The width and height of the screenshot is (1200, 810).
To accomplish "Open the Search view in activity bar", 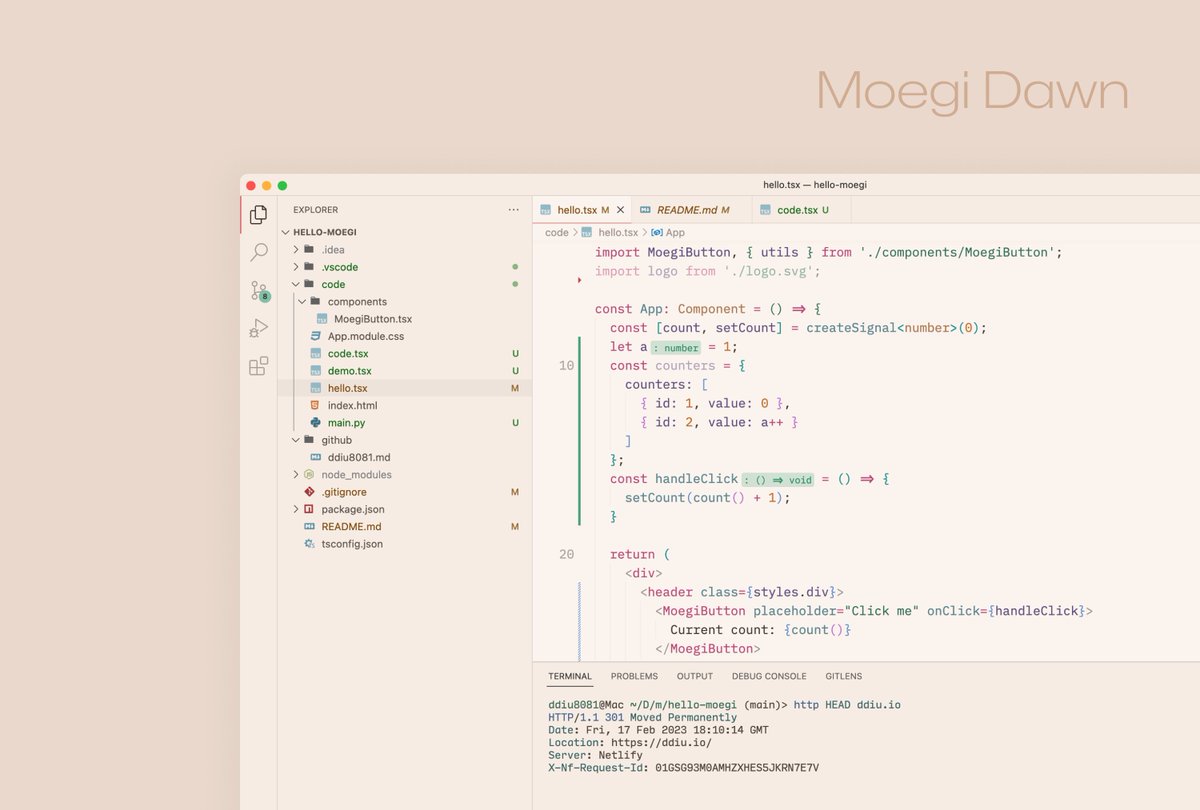I will 259,252.
